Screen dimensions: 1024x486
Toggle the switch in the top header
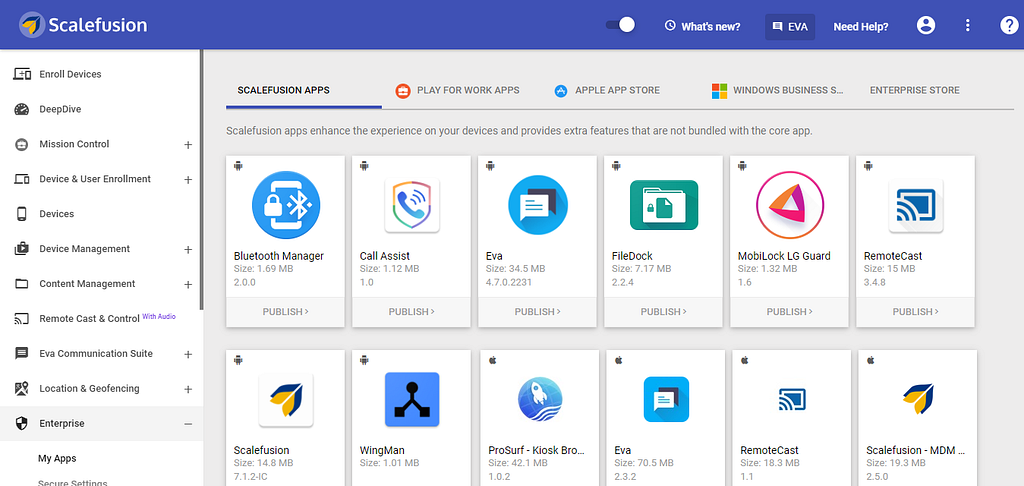pyautogui.click(x=620, y=25)
